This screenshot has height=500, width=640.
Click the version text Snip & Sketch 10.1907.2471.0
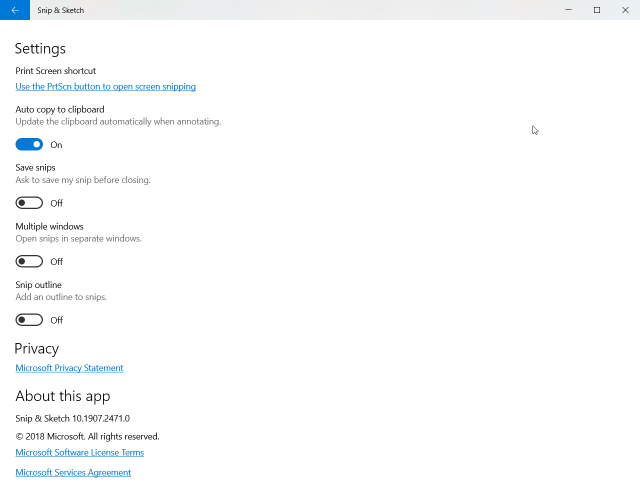(73, 418)
